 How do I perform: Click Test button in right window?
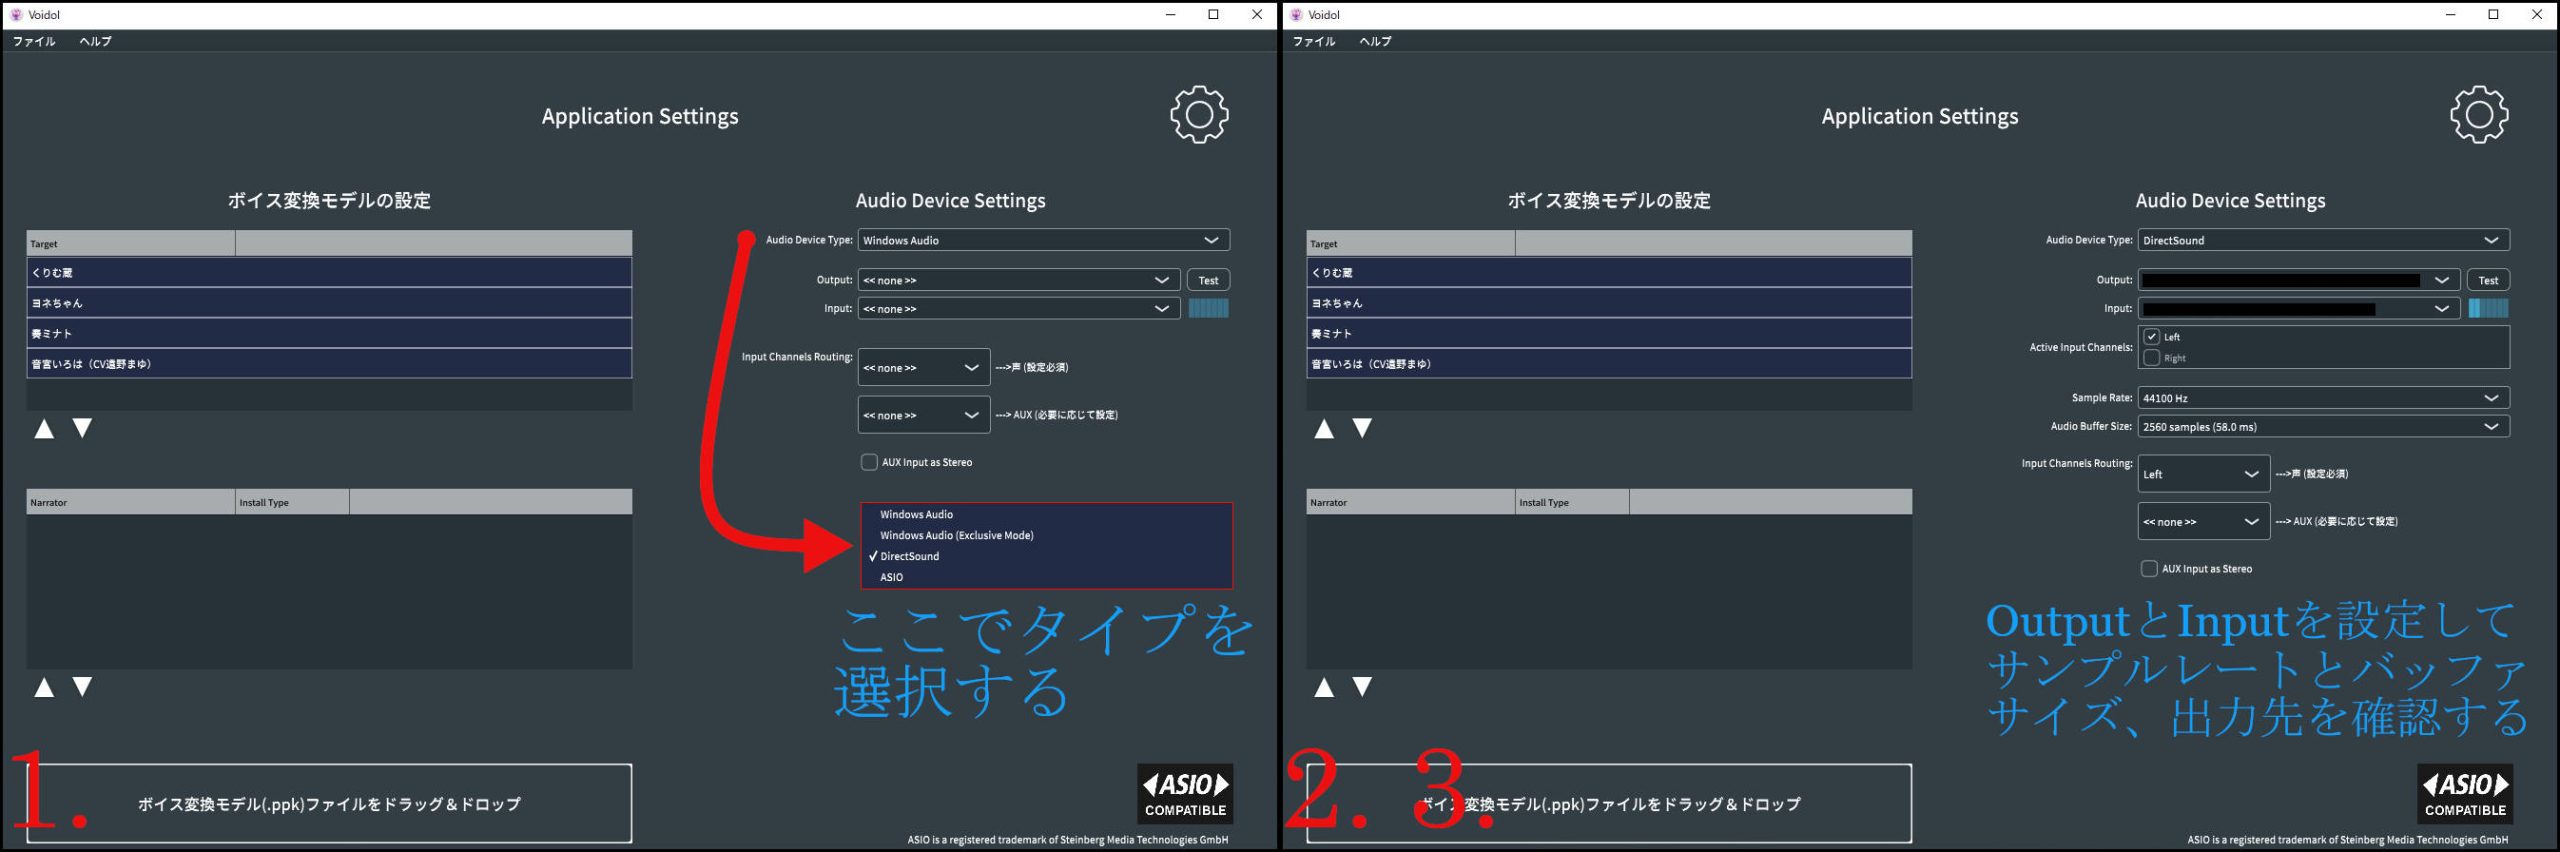(x=2488, y=280)
